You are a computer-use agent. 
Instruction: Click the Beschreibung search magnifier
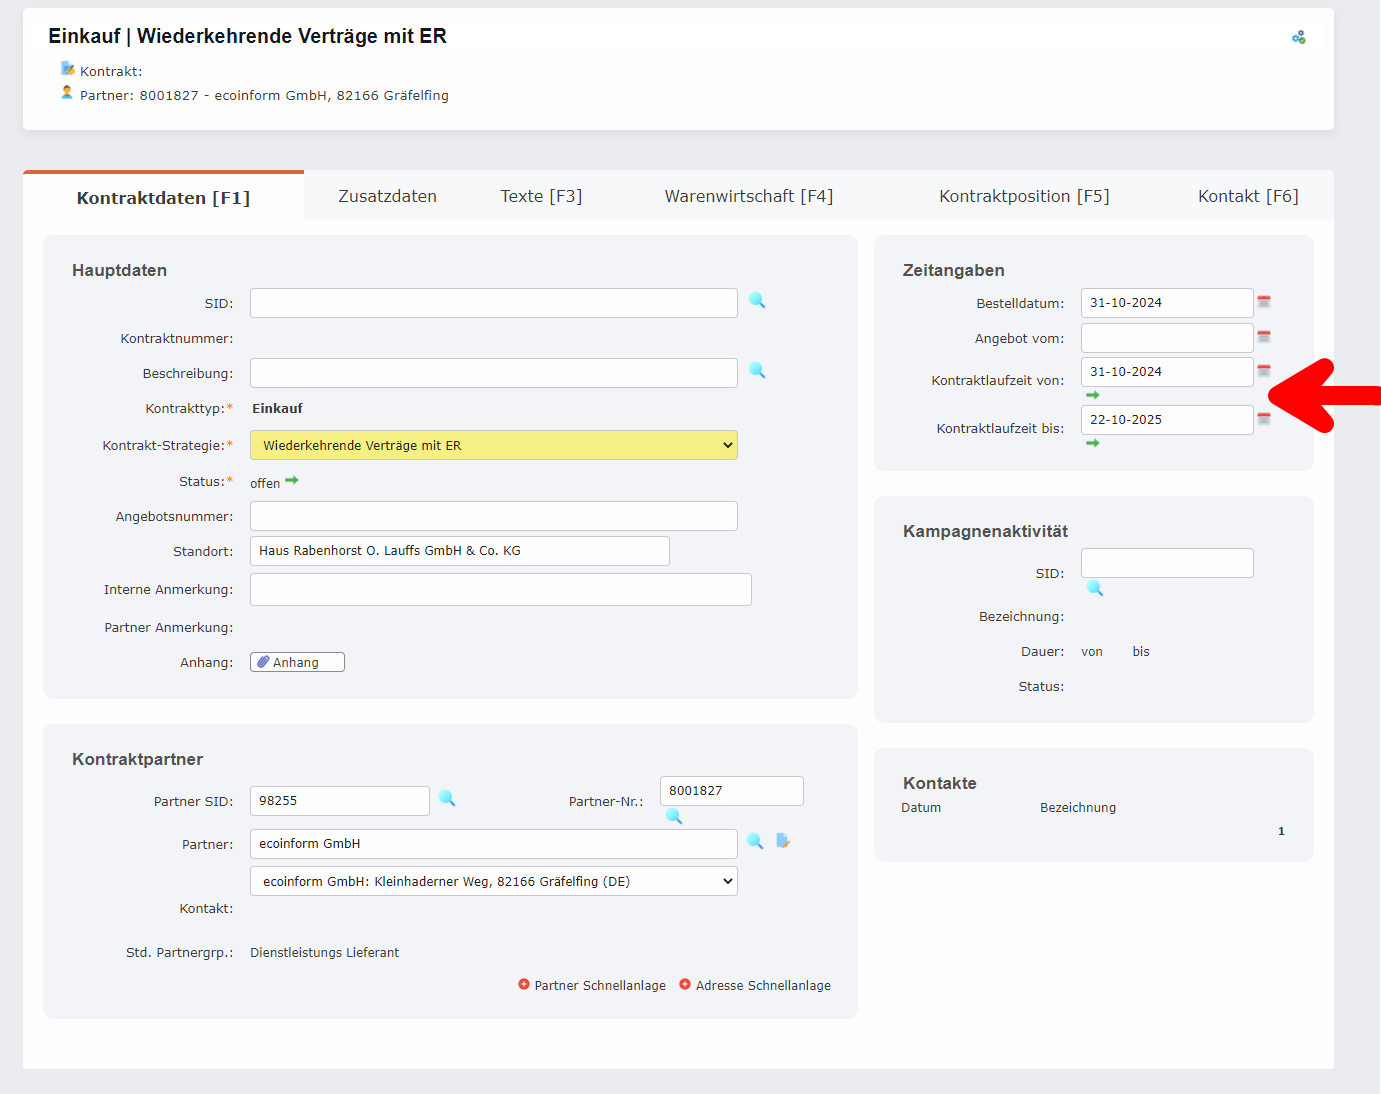757,370
